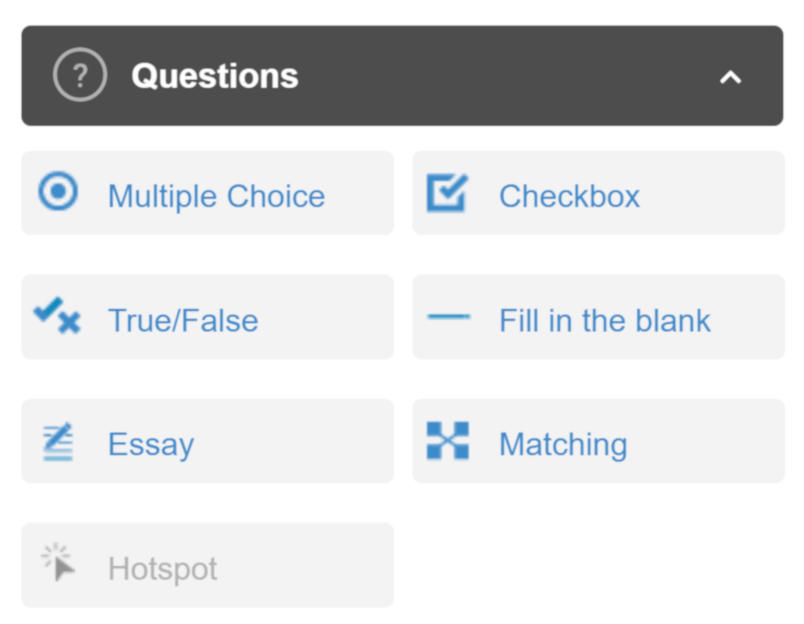Viewport: 804px width, 624px height.
Task: Click the Fill in the blank line icon
Action: click(448, 318)
